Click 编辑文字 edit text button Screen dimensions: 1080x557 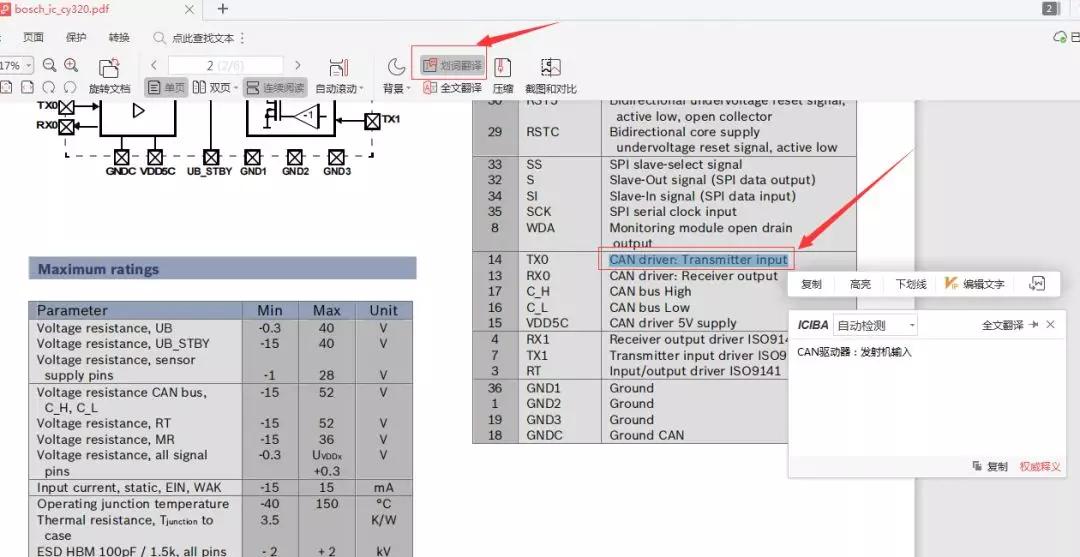[975, 284]
